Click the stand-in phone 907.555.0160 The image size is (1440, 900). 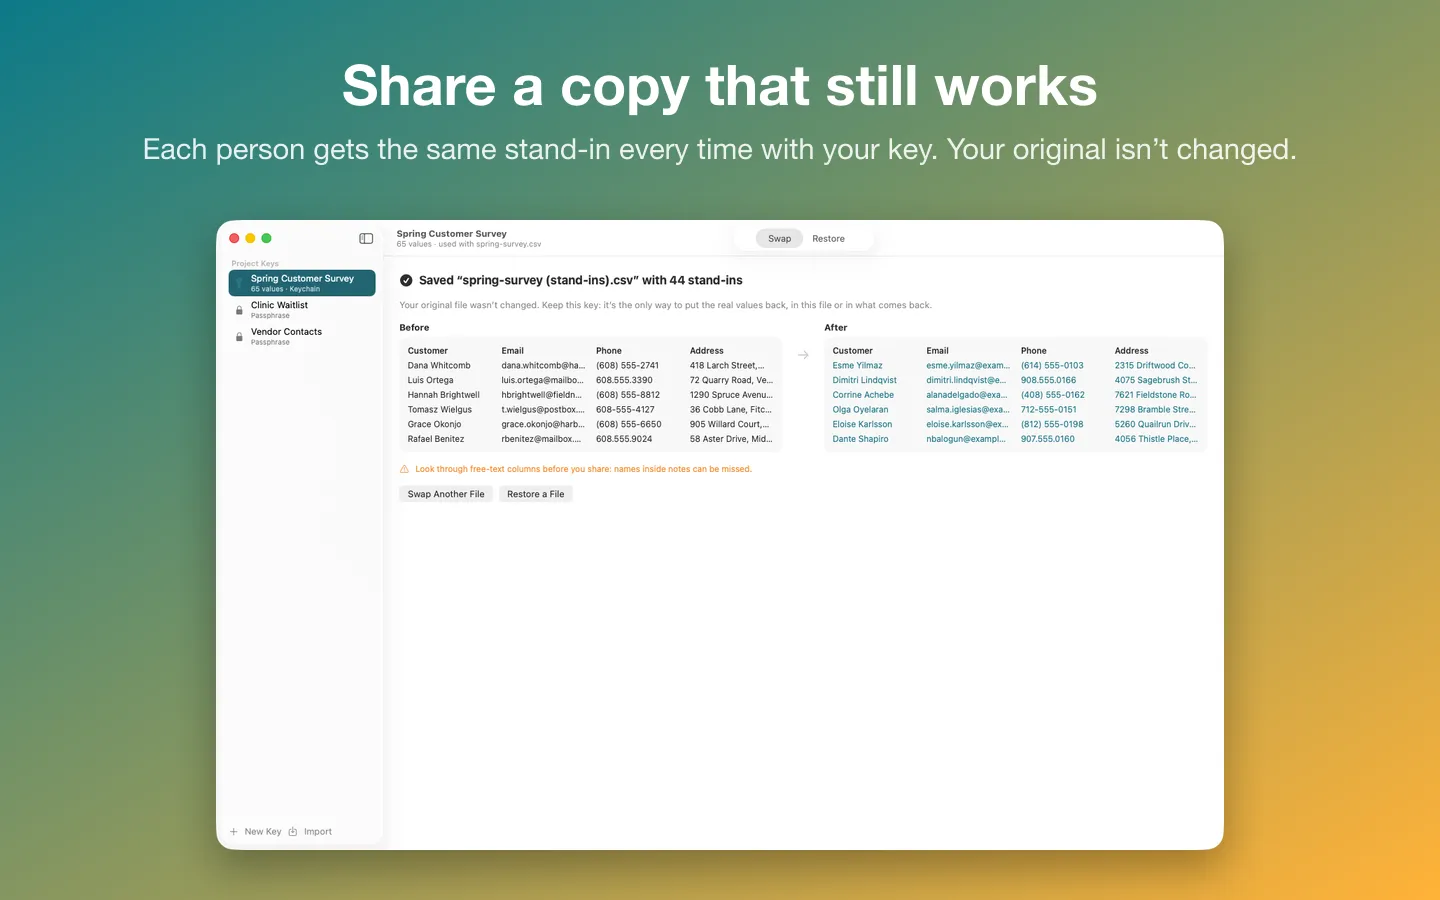point(1048,439)
